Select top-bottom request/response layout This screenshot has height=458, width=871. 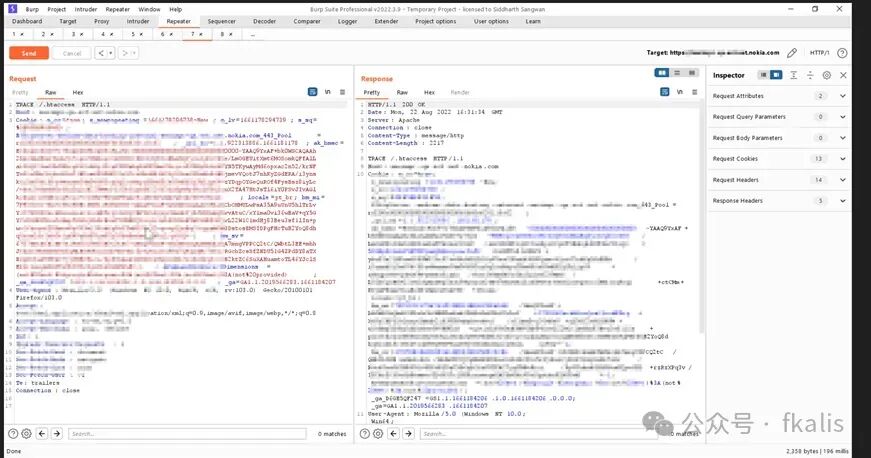tap(677, 73)
